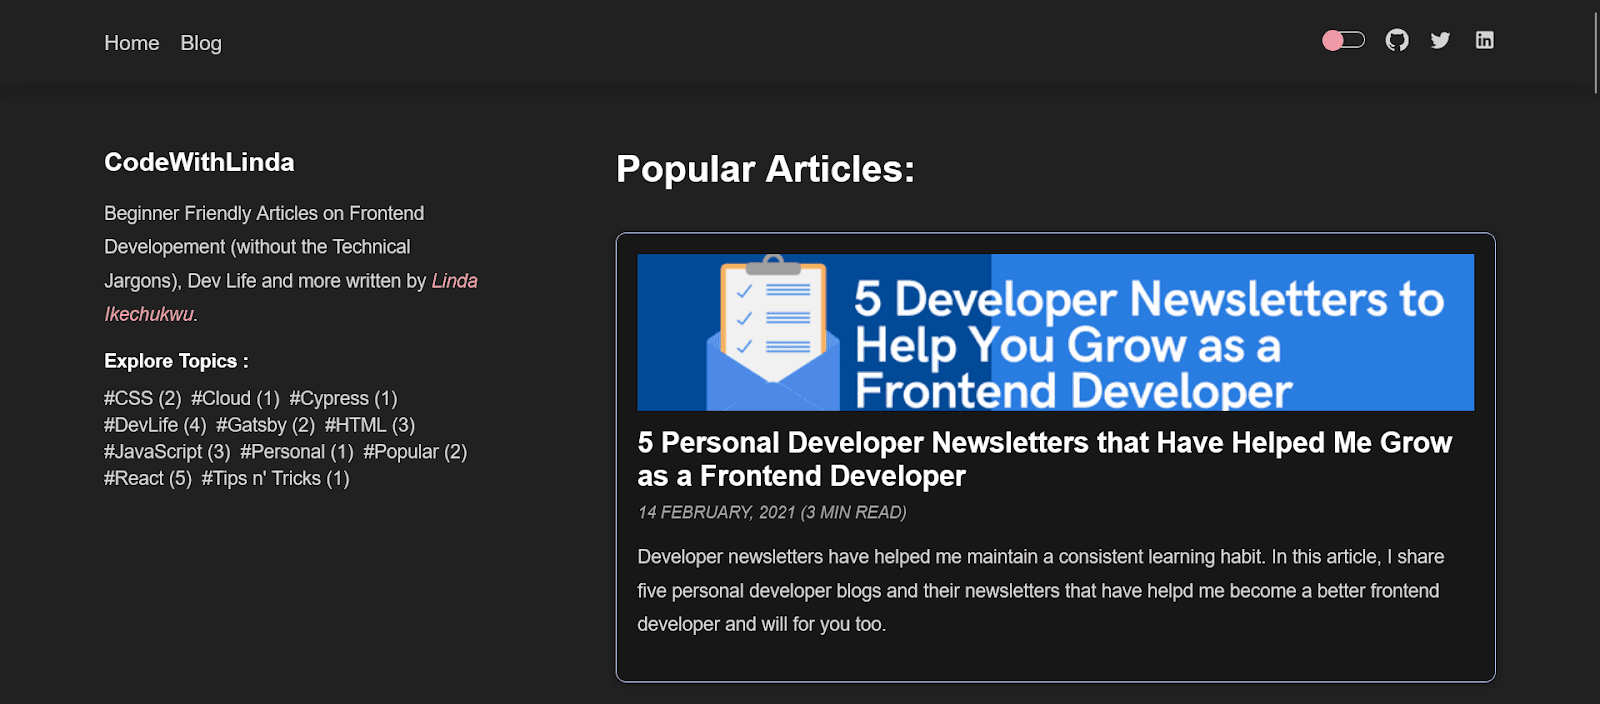The height and width of the screenshot is (704, 1600).
Task: Toggle the dark mode theme switch
Action: [x=1343, y=40]
